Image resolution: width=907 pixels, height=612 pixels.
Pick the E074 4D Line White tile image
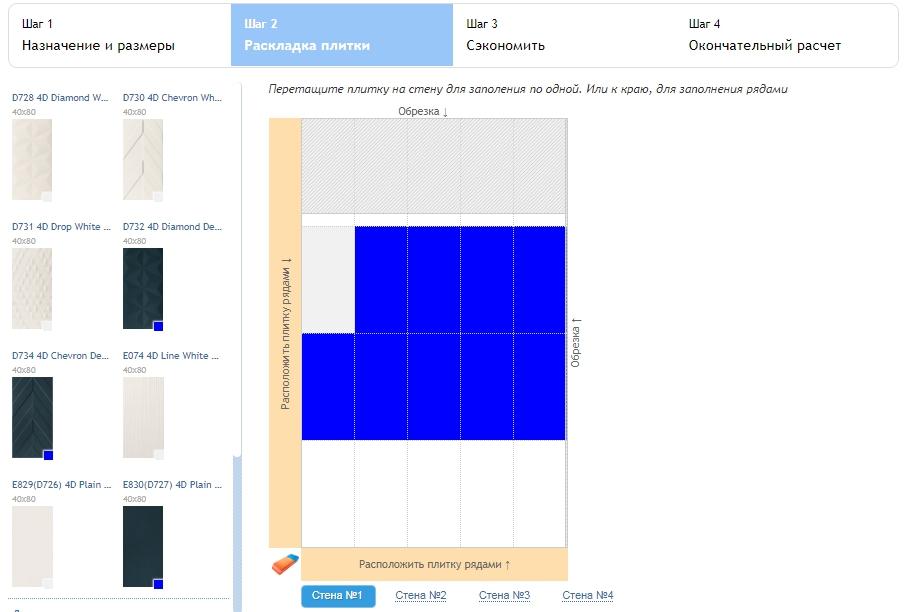[142, 417]
